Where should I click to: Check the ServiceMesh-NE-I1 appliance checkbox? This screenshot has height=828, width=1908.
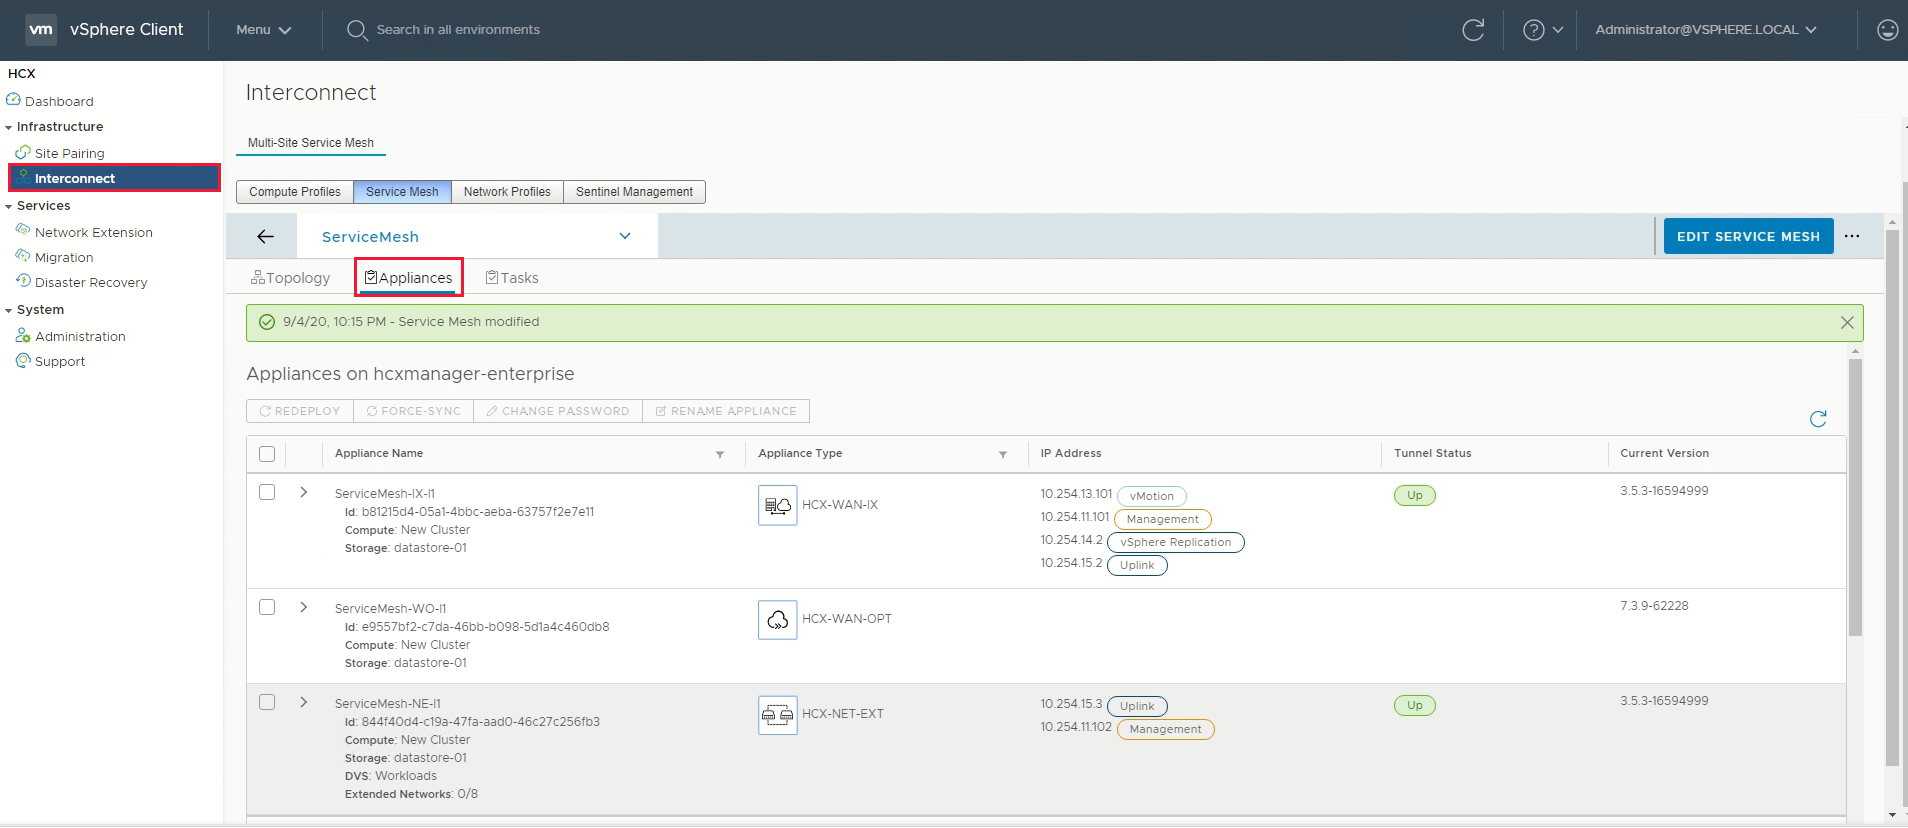coord(267,702)
